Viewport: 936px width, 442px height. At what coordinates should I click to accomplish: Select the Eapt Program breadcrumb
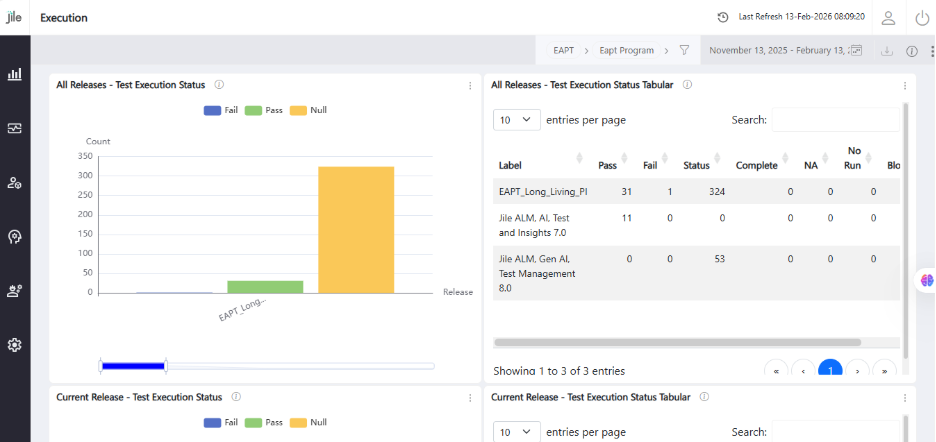626,50
